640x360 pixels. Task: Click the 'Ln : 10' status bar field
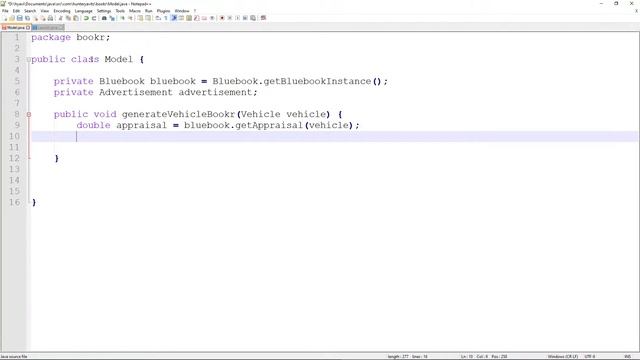pyautogui.click(x=467, y=357)
